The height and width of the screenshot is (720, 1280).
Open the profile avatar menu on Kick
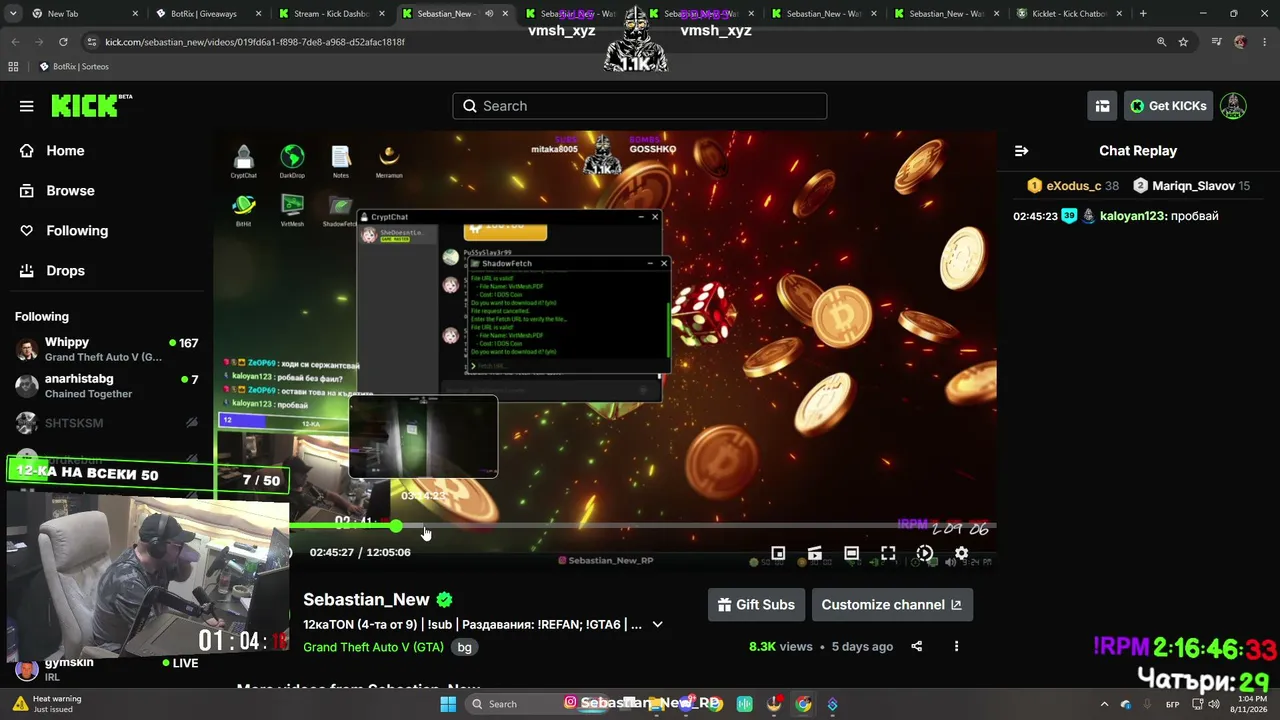tap(1233, 106)
